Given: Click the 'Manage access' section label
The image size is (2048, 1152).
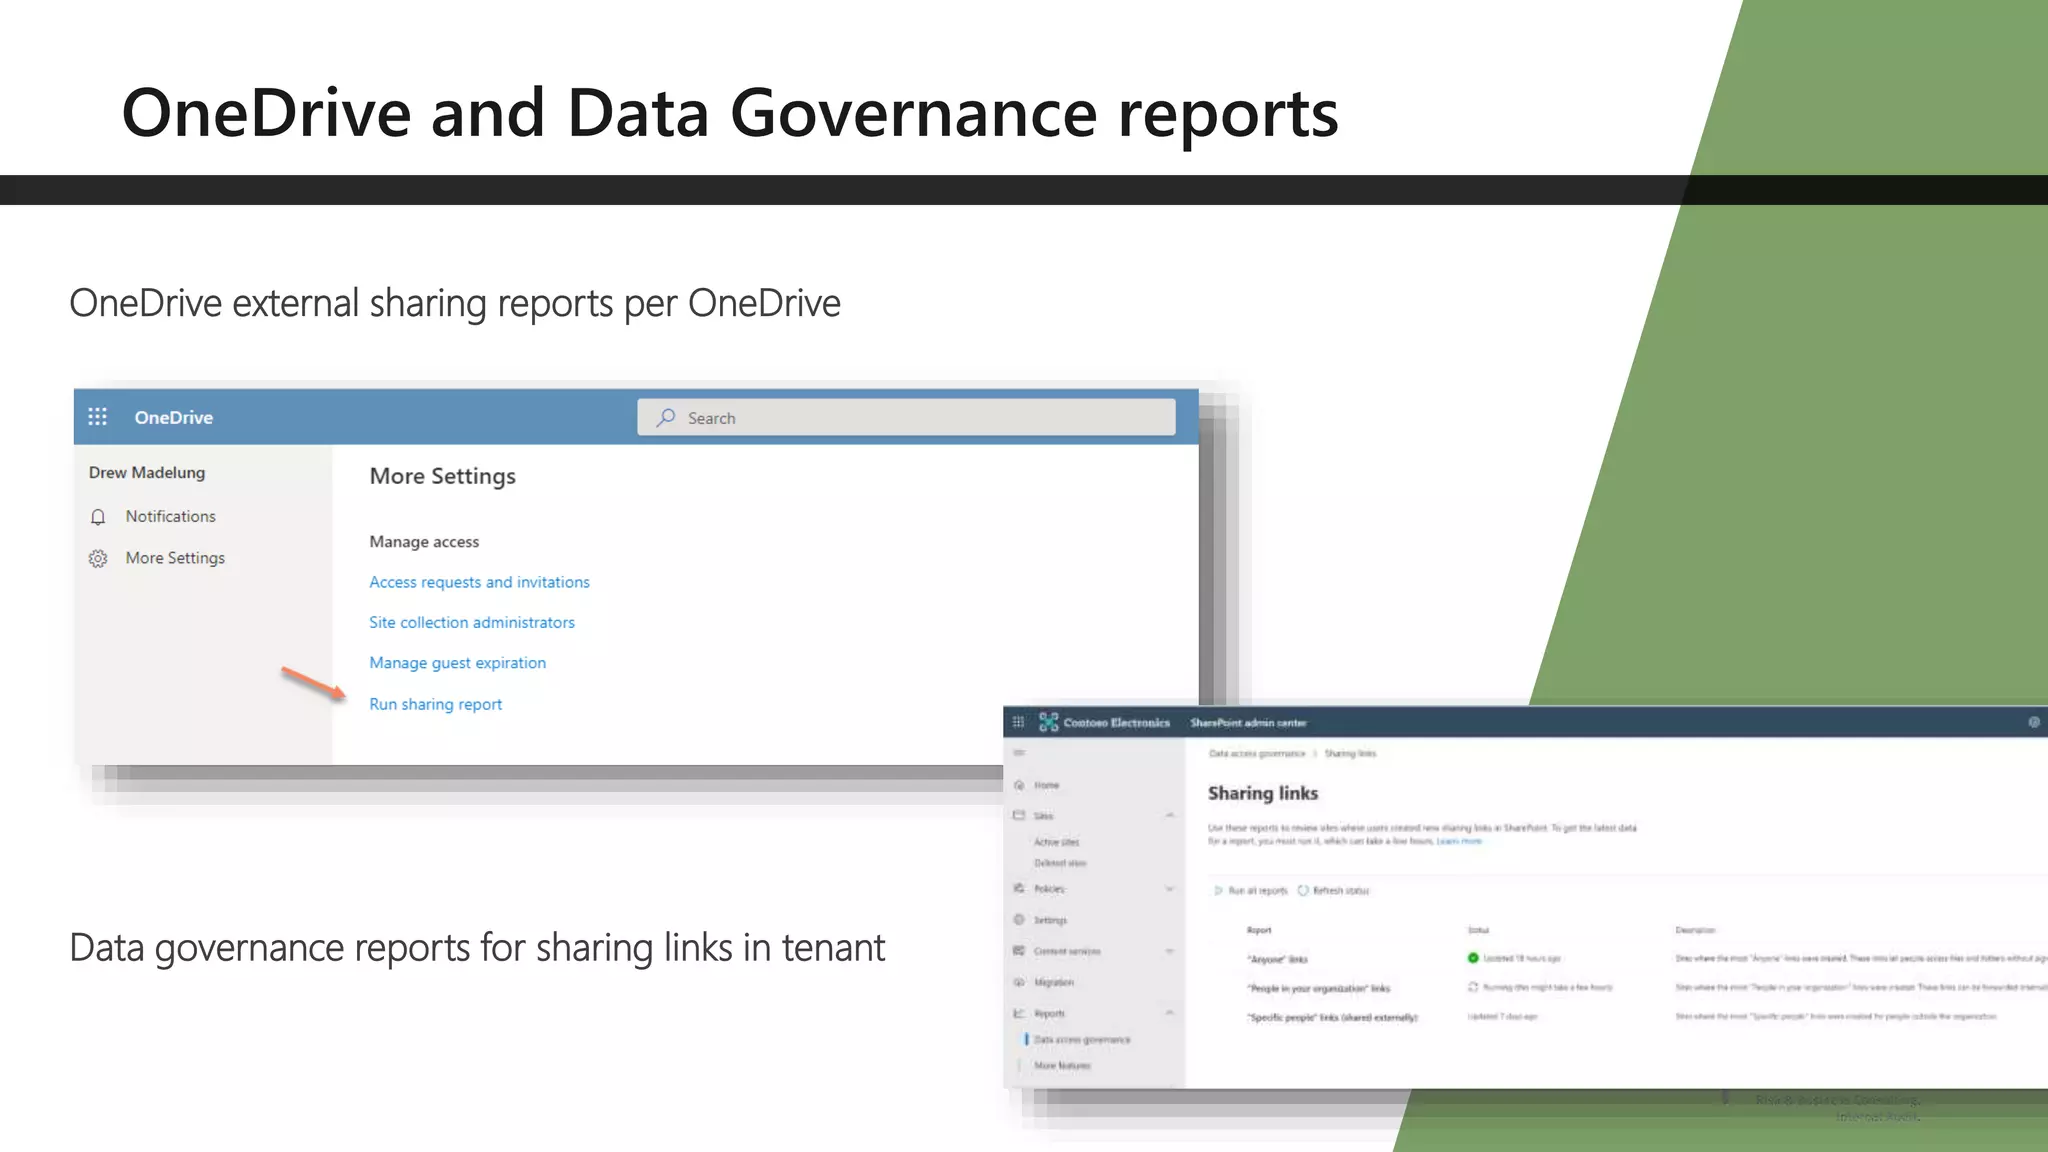Looking at the screenshot, I should 424,541.
